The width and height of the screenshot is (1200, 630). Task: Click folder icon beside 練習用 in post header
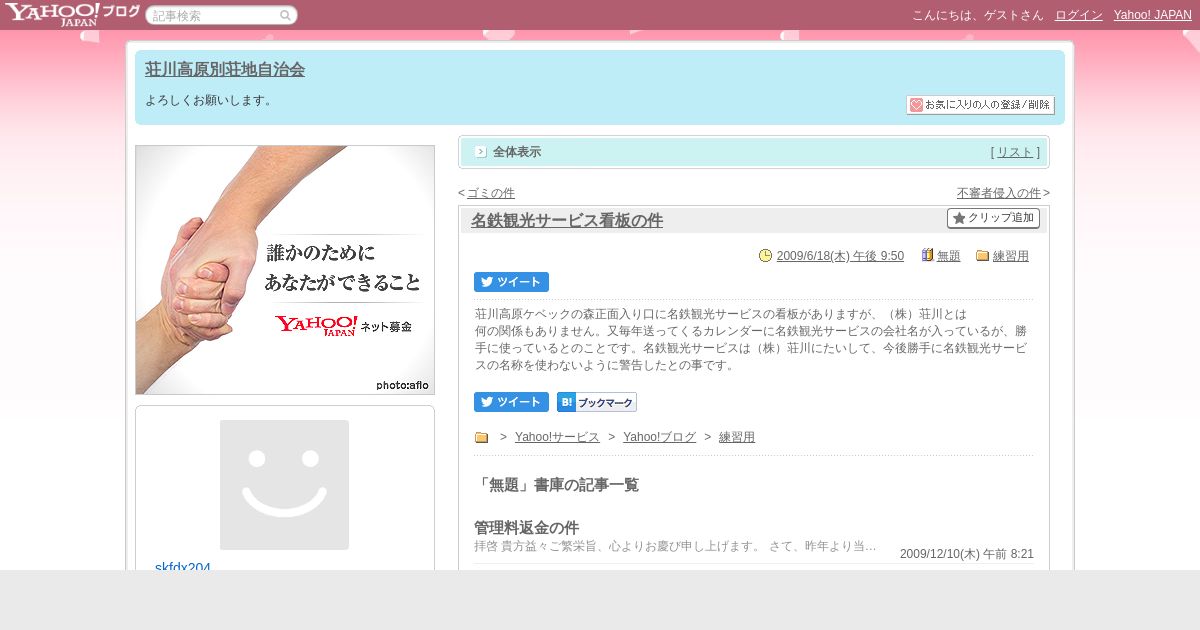982,255
